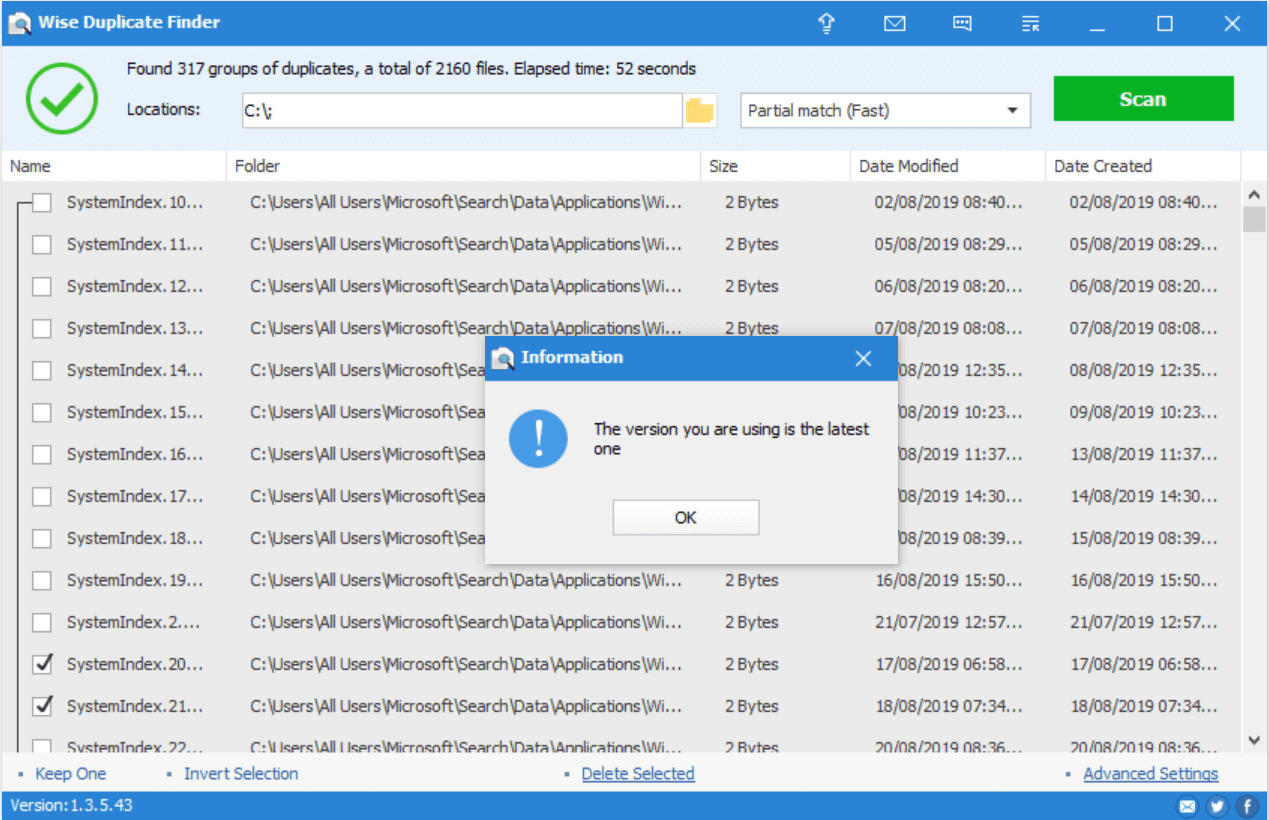Click the Keep One link
Screen dimensions: 1269x820
tap(70, 774)
